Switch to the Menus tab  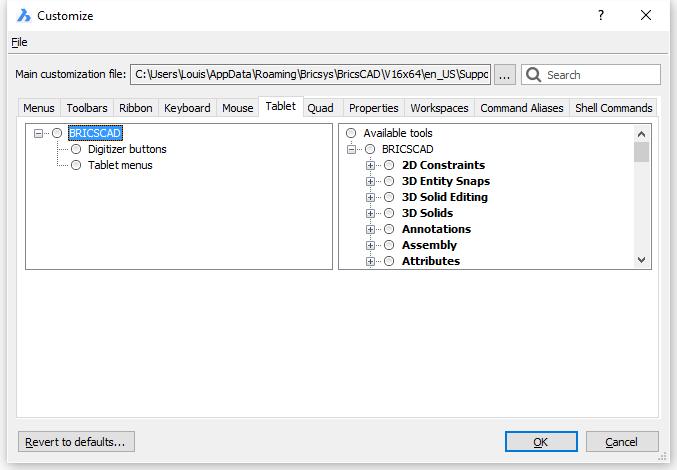[39, 108]
